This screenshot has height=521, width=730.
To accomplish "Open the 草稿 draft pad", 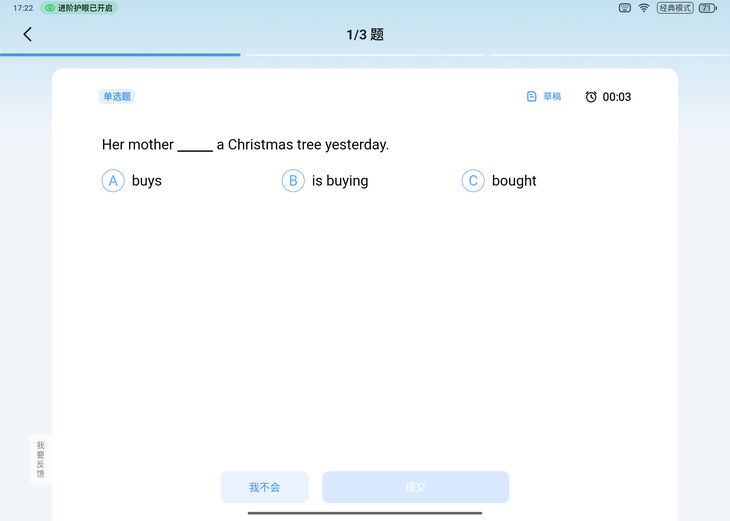I will 544,96.
